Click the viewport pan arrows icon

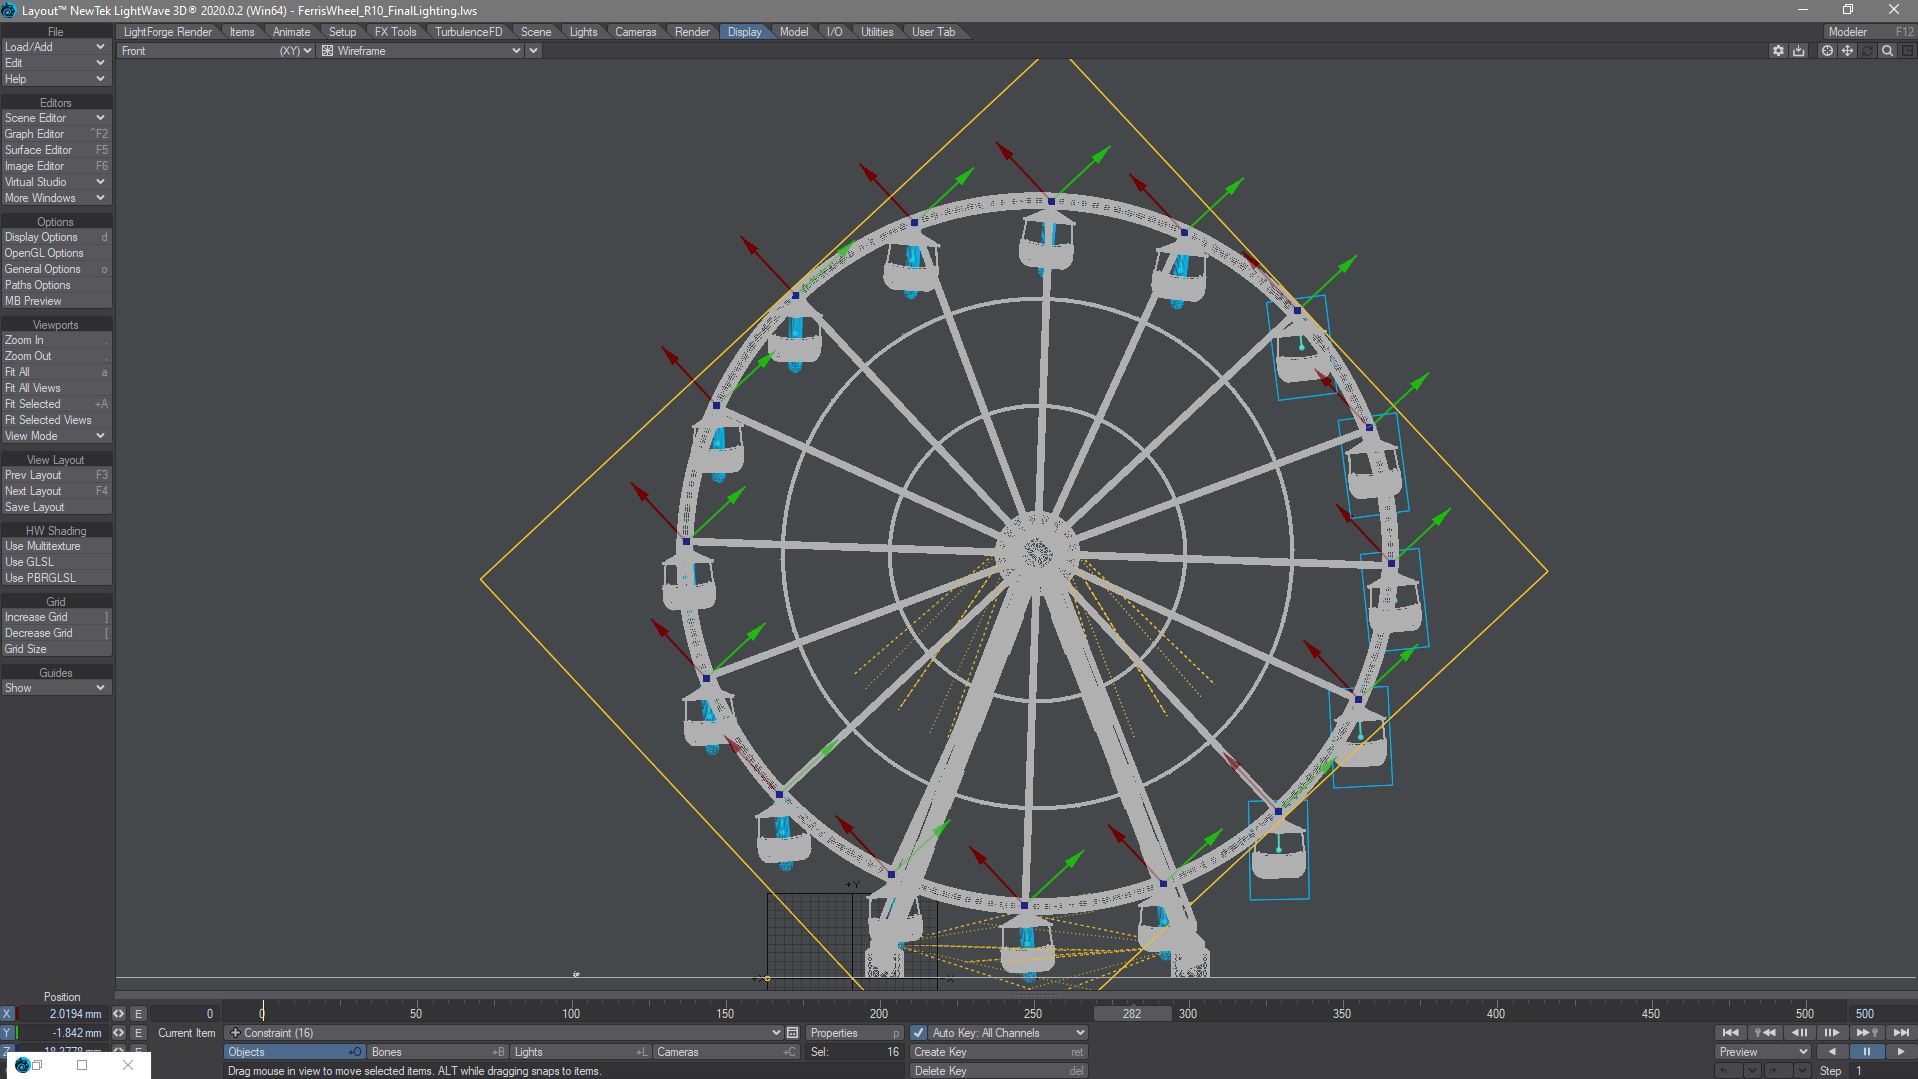pos(1847,51)
